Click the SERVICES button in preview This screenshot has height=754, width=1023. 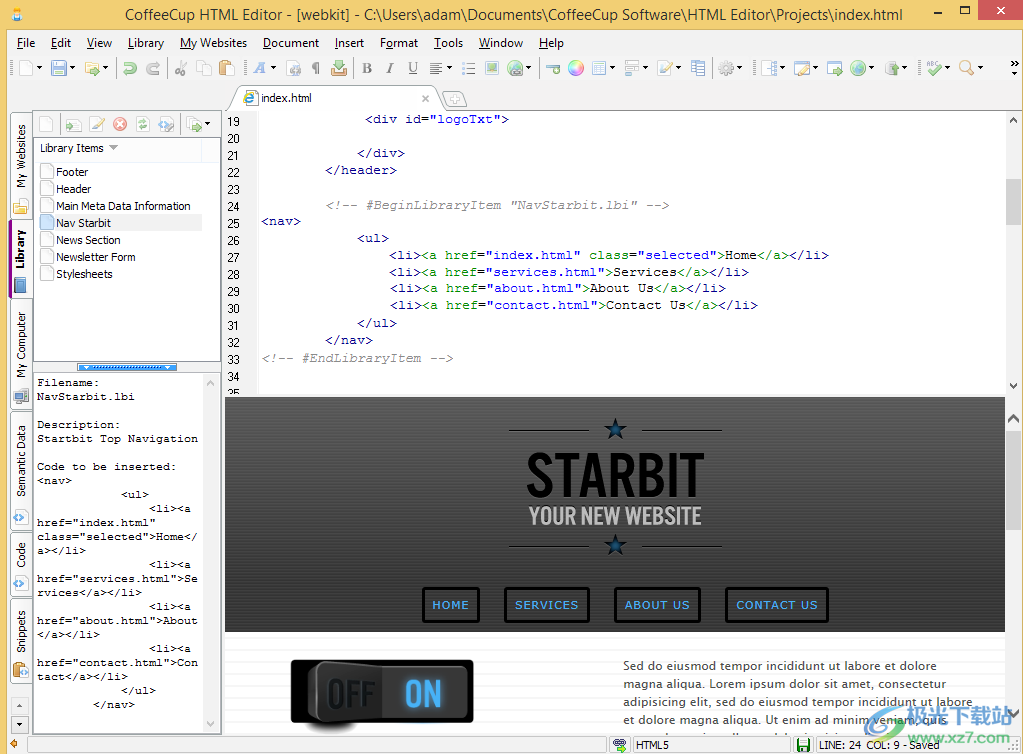[x=547, y=605]
